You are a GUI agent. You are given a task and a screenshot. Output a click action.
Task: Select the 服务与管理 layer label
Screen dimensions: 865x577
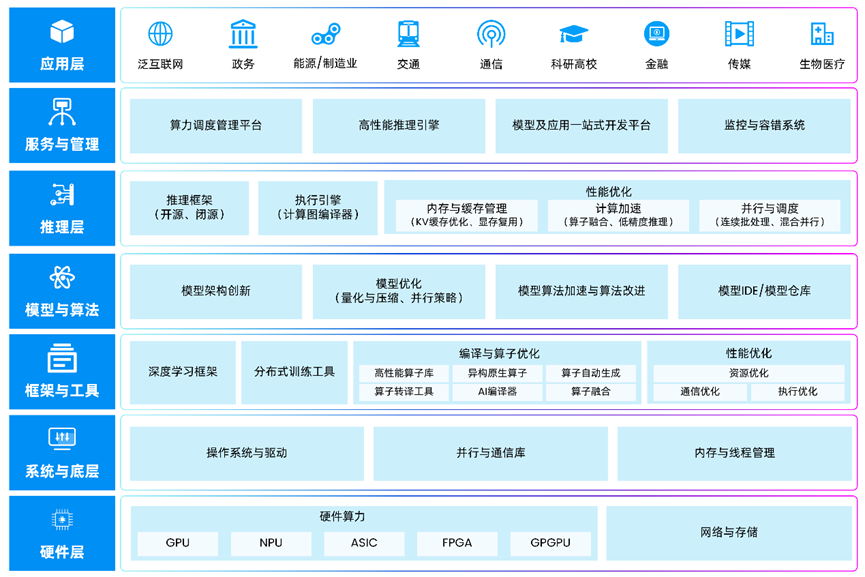coord(62,145)
